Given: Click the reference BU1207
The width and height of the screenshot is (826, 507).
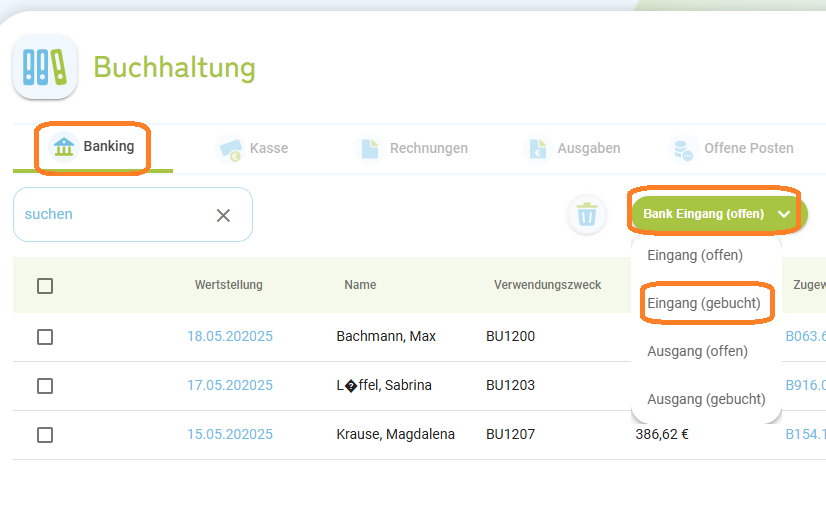Looking at the screenshot, I should (x=510, y=434).
